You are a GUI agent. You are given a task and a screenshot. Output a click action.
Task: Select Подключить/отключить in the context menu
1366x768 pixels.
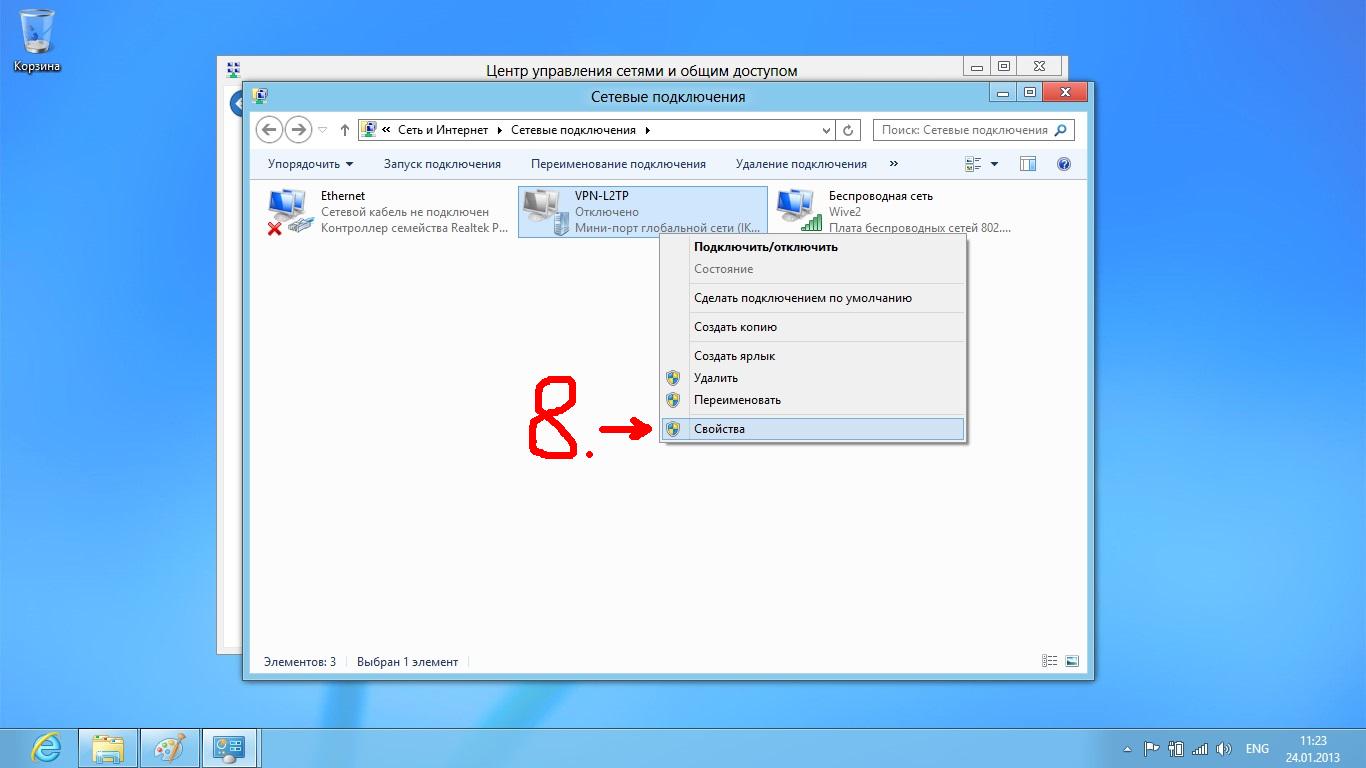(765, 247)
